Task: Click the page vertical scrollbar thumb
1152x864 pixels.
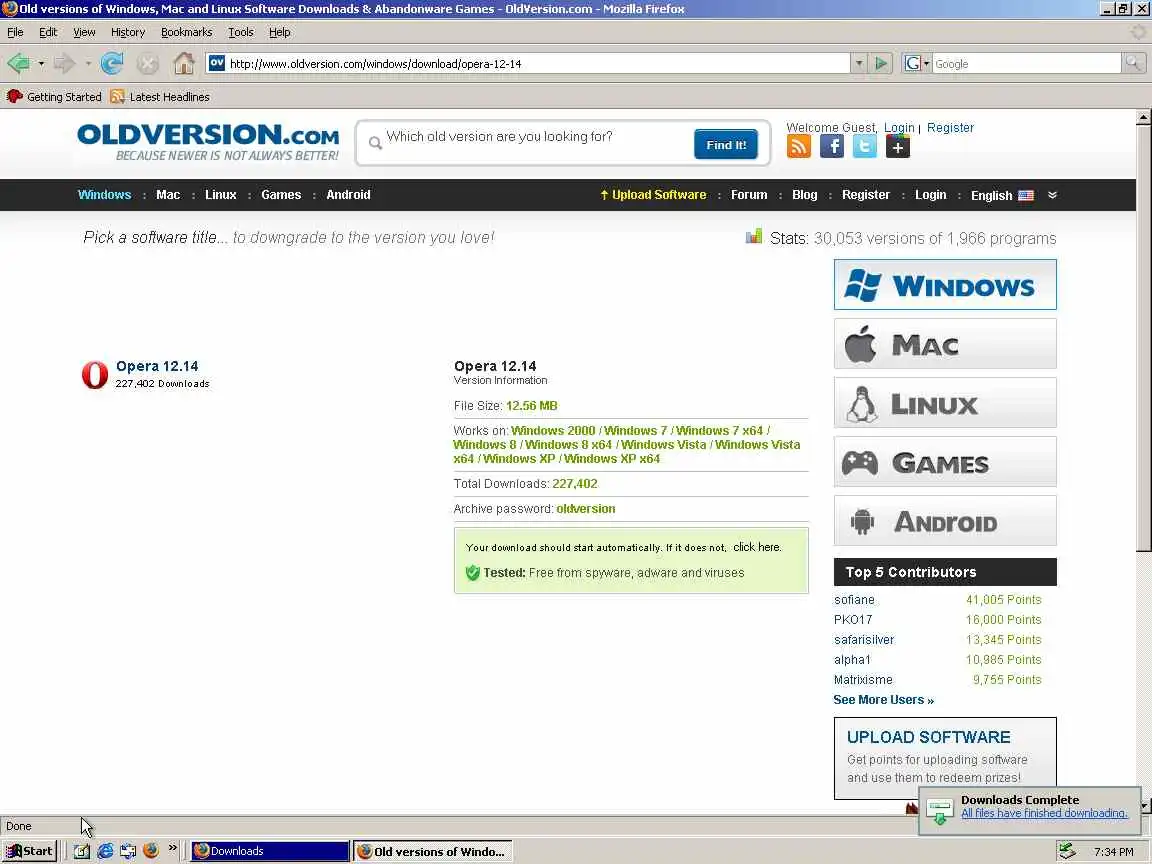Action: pyautogui.click(x=1143, y=336)
